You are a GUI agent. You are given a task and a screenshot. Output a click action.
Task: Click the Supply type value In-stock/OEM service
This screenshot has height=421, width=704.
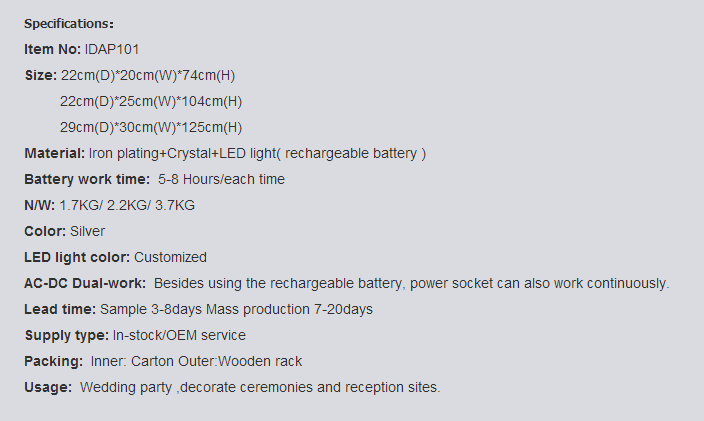tap(179, 336)
